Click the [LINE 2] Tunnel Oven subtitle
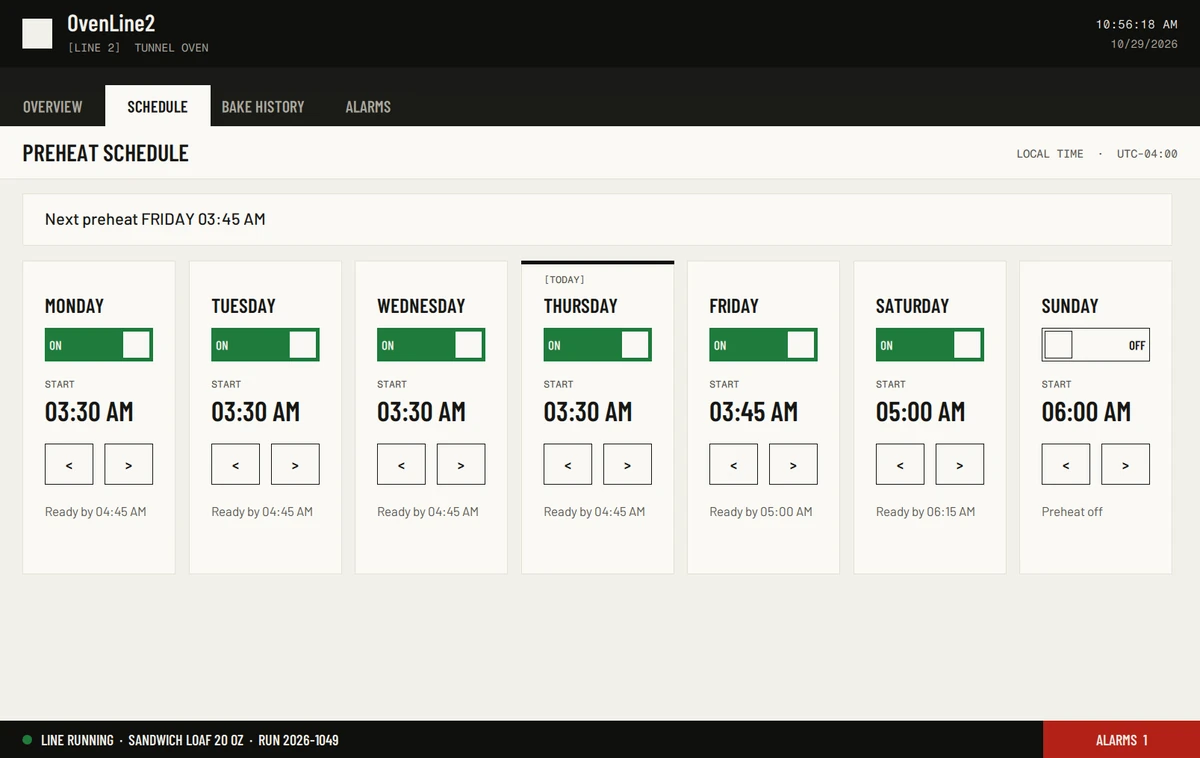This screenshot has height=758, width=1200. pyautogui.click(x=138, y=48)
